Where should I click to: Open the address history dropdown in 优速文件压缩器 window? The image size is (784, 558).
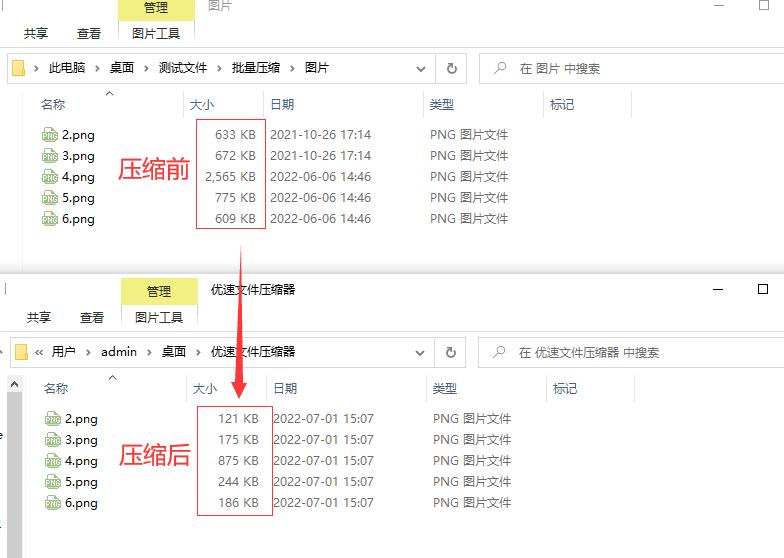click(420, 352)
